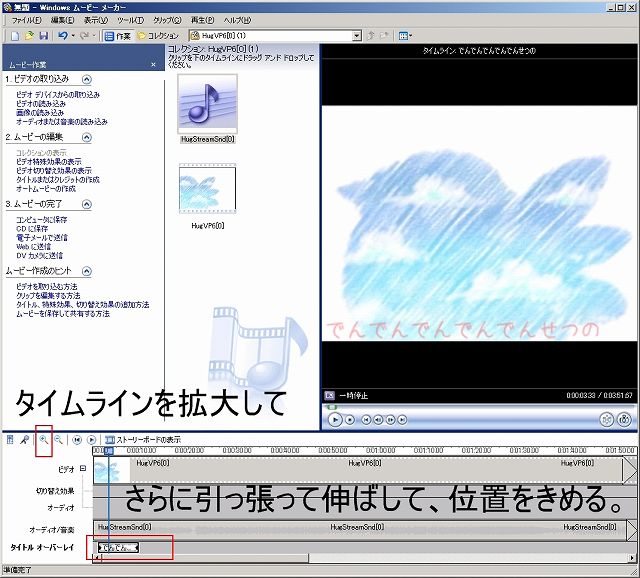Open the HugVP6[0] (1) collection dropdown
The height and width of the screenshot is (578, 640).
[x=357, y=36]
